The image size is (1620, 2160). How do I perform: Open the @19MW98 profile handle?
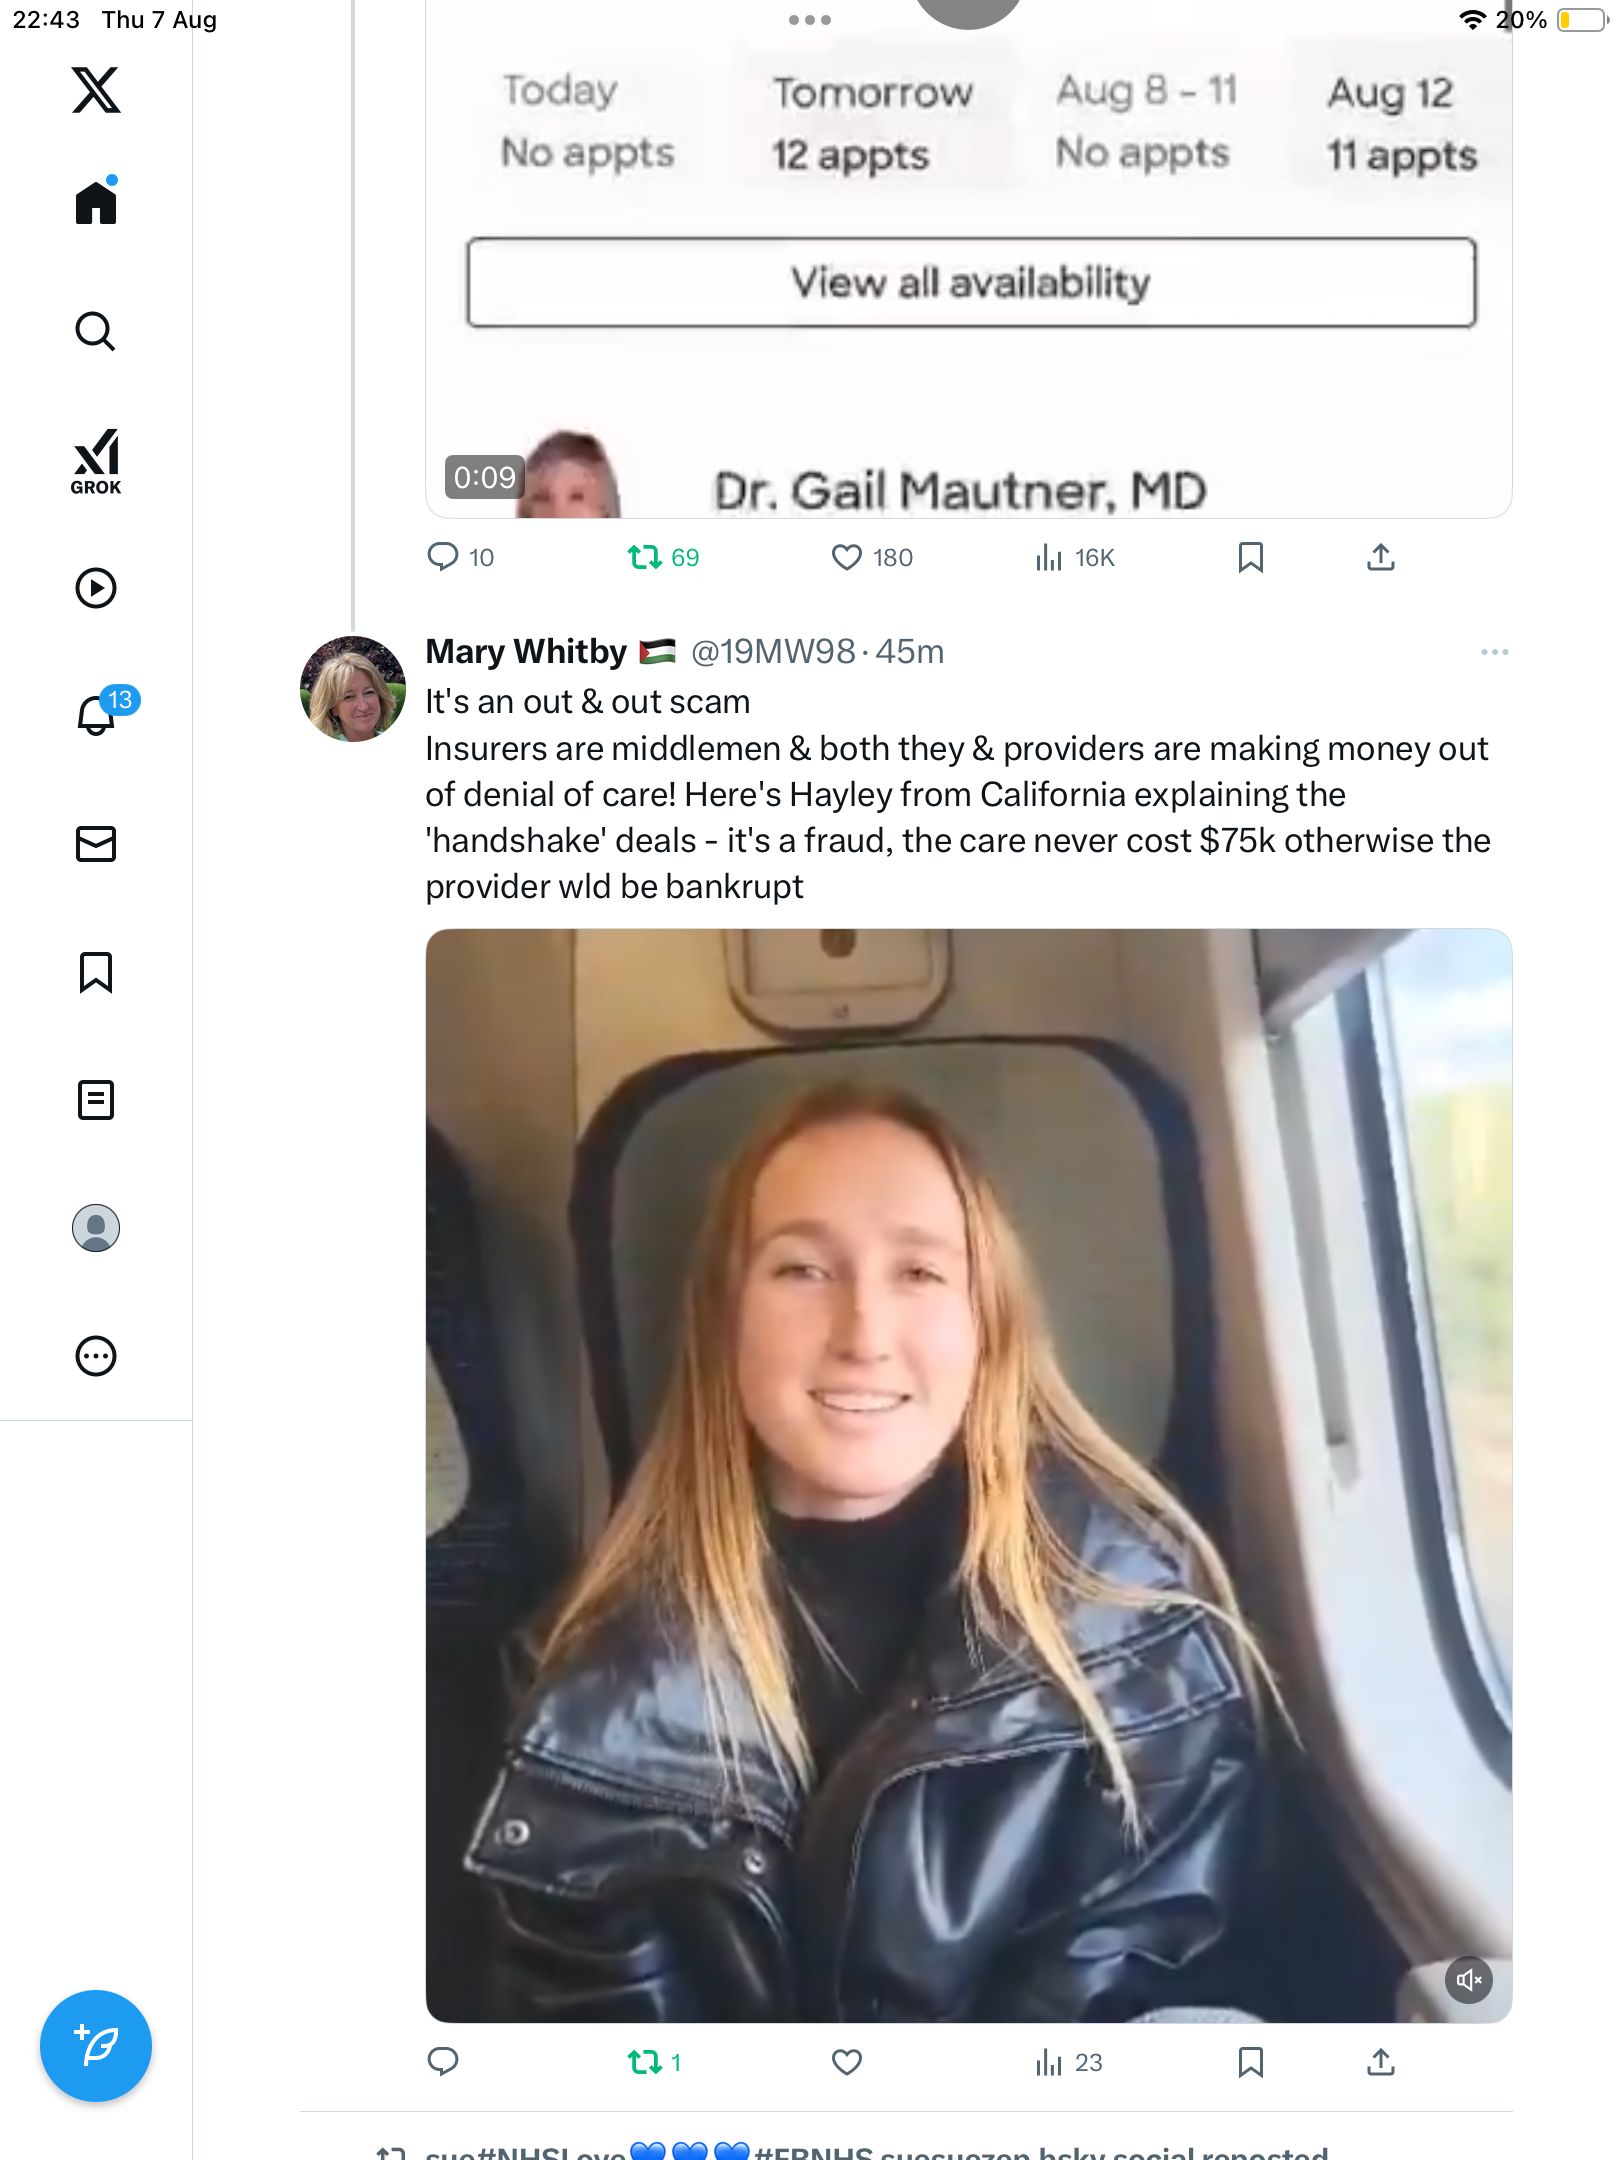click(x=773, y=652)
